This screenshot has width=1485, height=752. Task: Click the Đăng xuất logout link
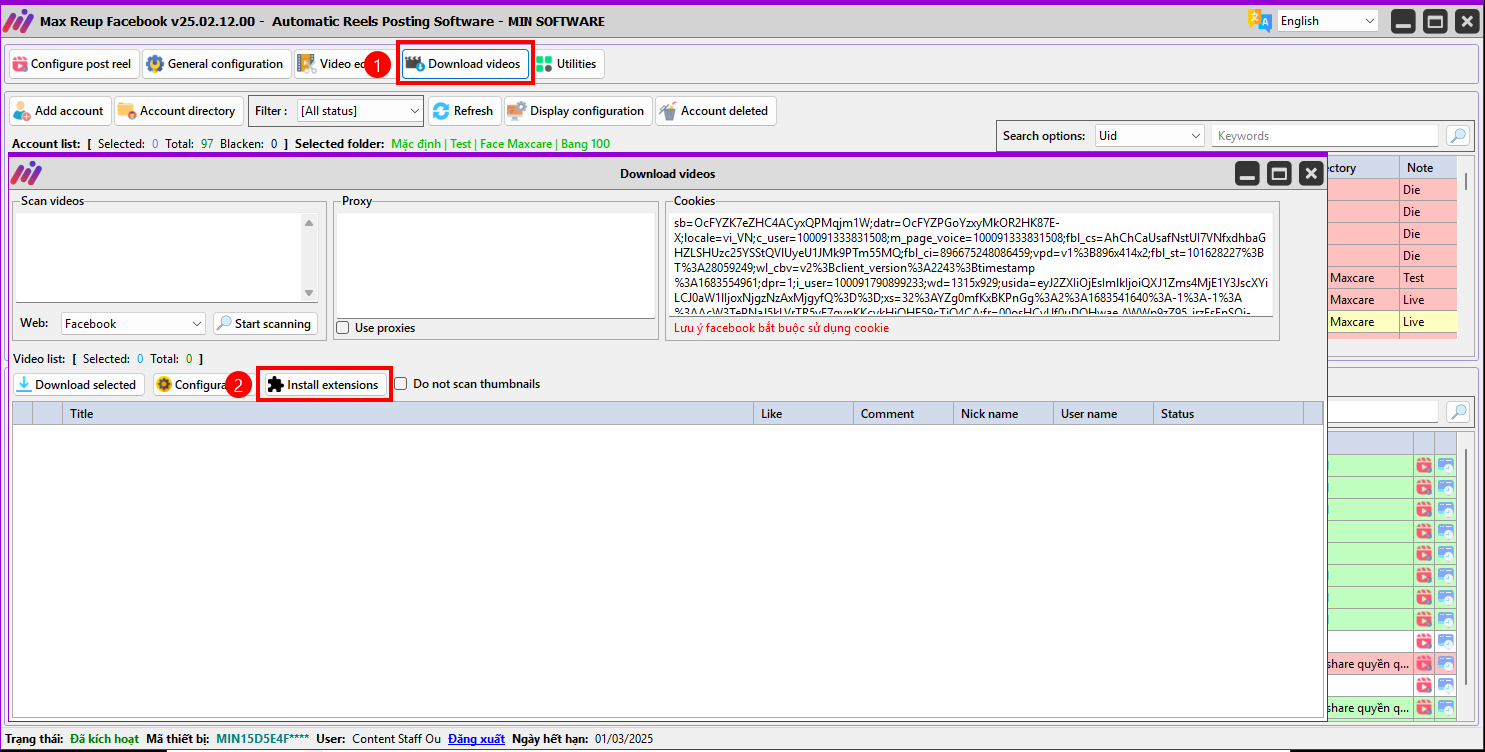476,739
